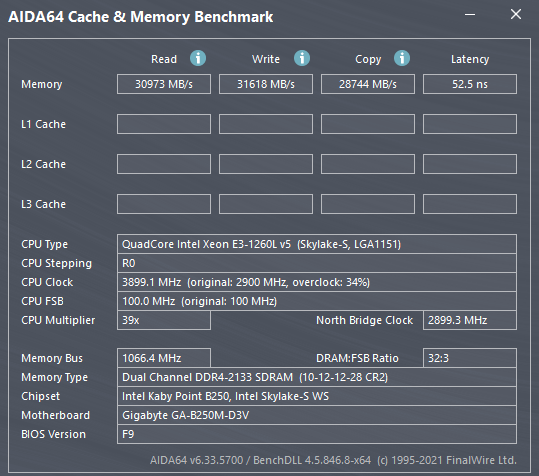
Task: Click the CPU Stepping value R0
Action: (317, 263)
